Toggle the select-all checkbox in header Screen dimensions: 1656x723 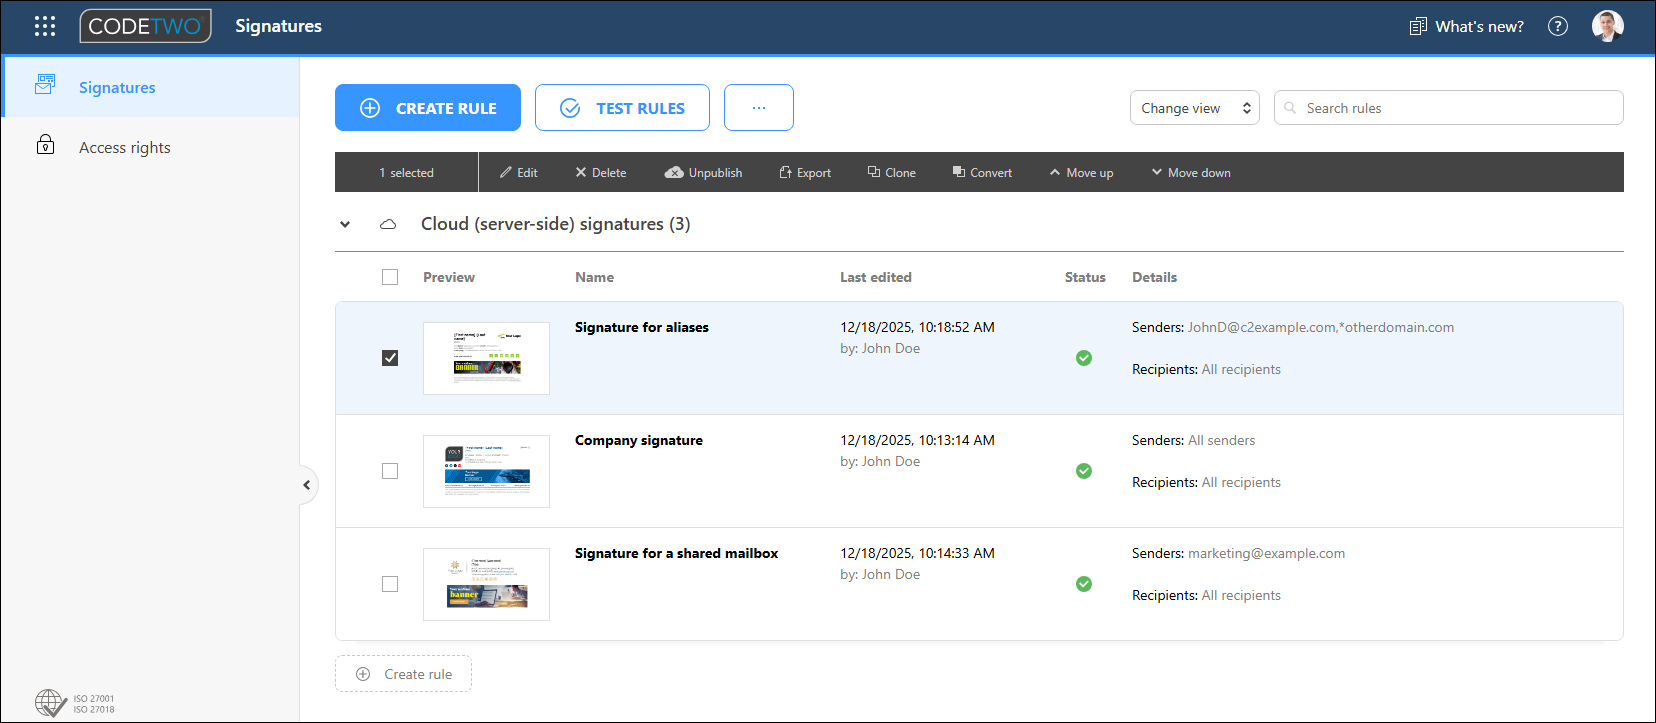tap(390, 277)
